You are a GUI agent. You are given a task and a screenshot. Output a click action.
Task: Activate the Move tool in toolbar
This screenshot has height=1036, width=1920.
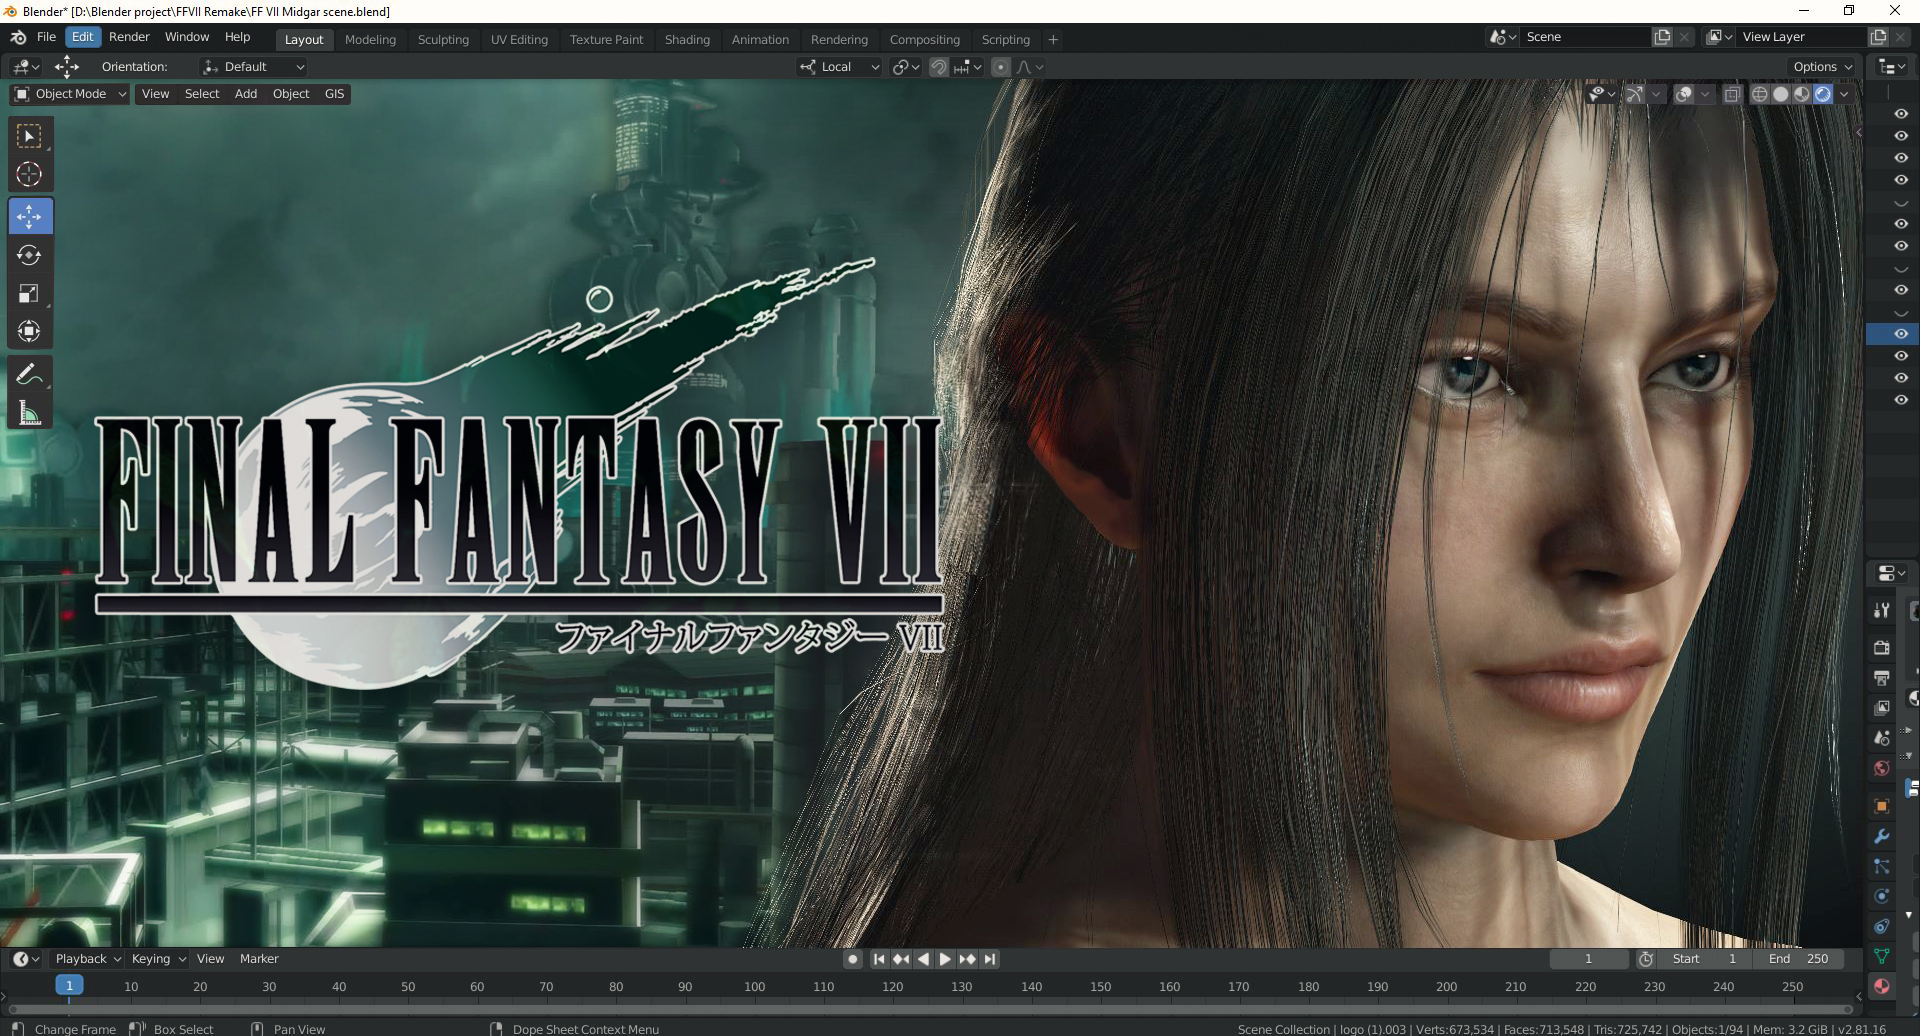29,216
